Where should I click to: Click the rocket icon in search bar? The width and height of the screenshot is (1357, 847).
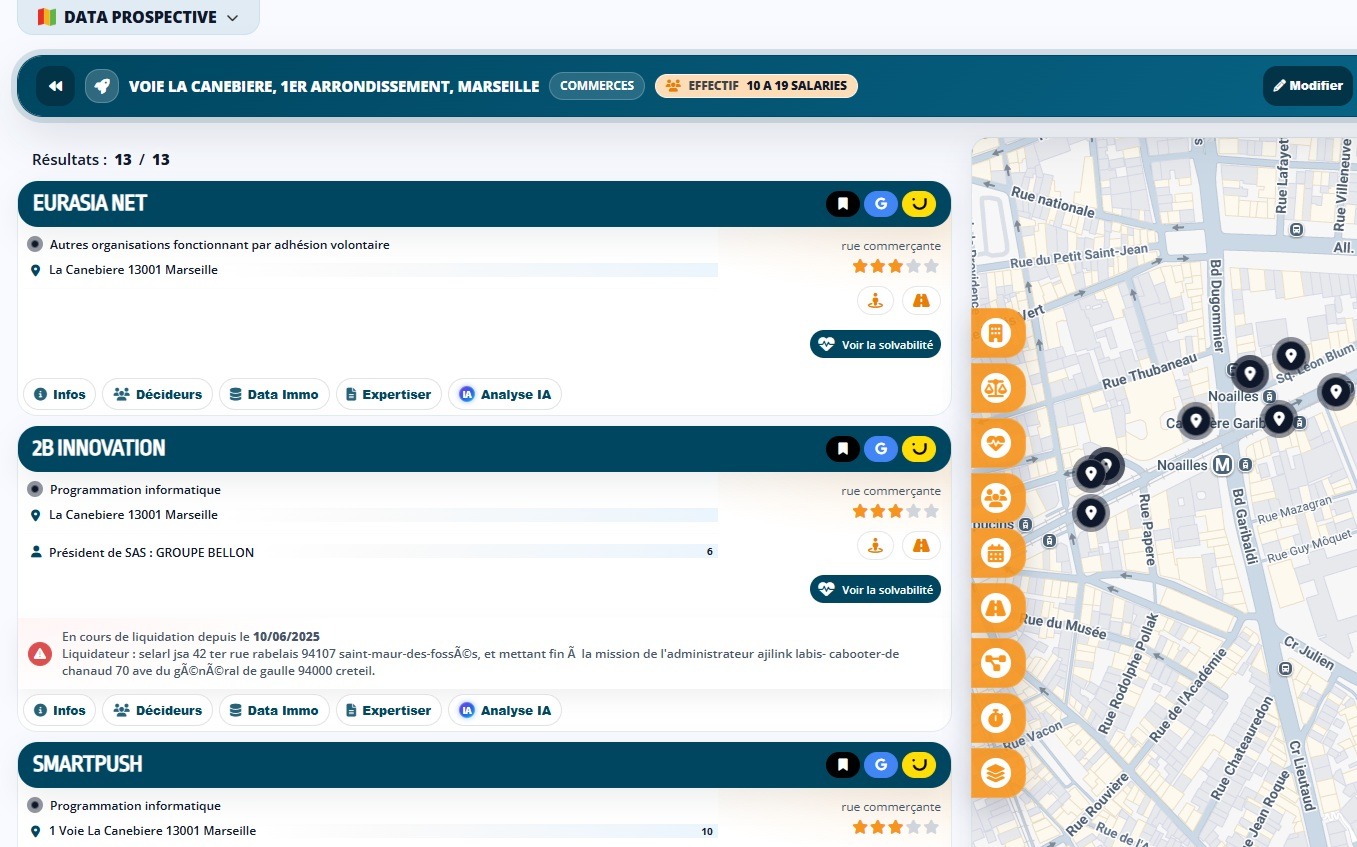point(102,86)
